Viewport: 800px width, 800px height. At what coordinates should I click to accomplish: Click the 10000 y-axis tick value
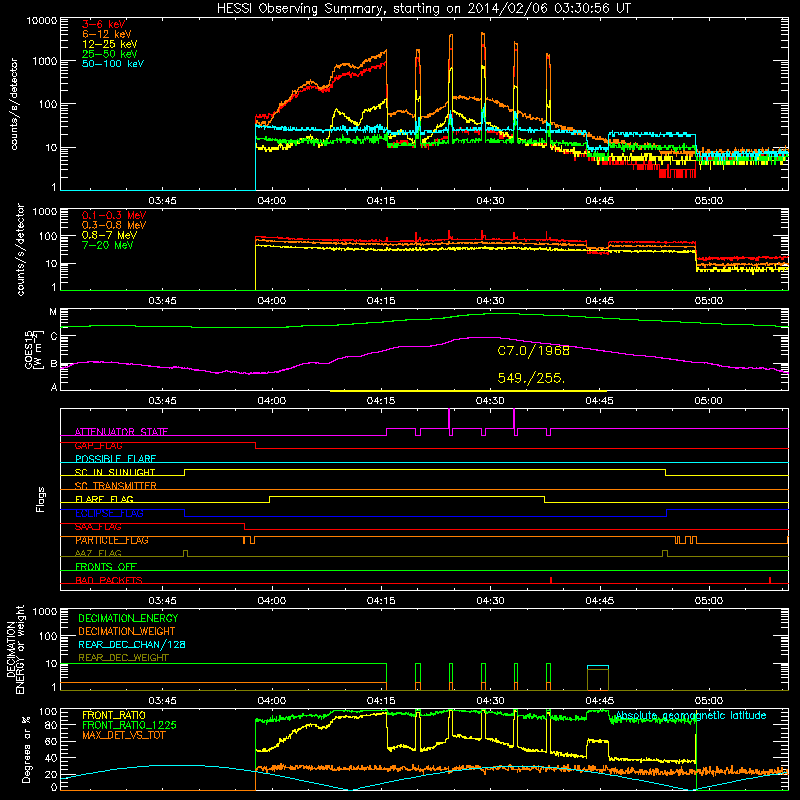tap(42, 20)
